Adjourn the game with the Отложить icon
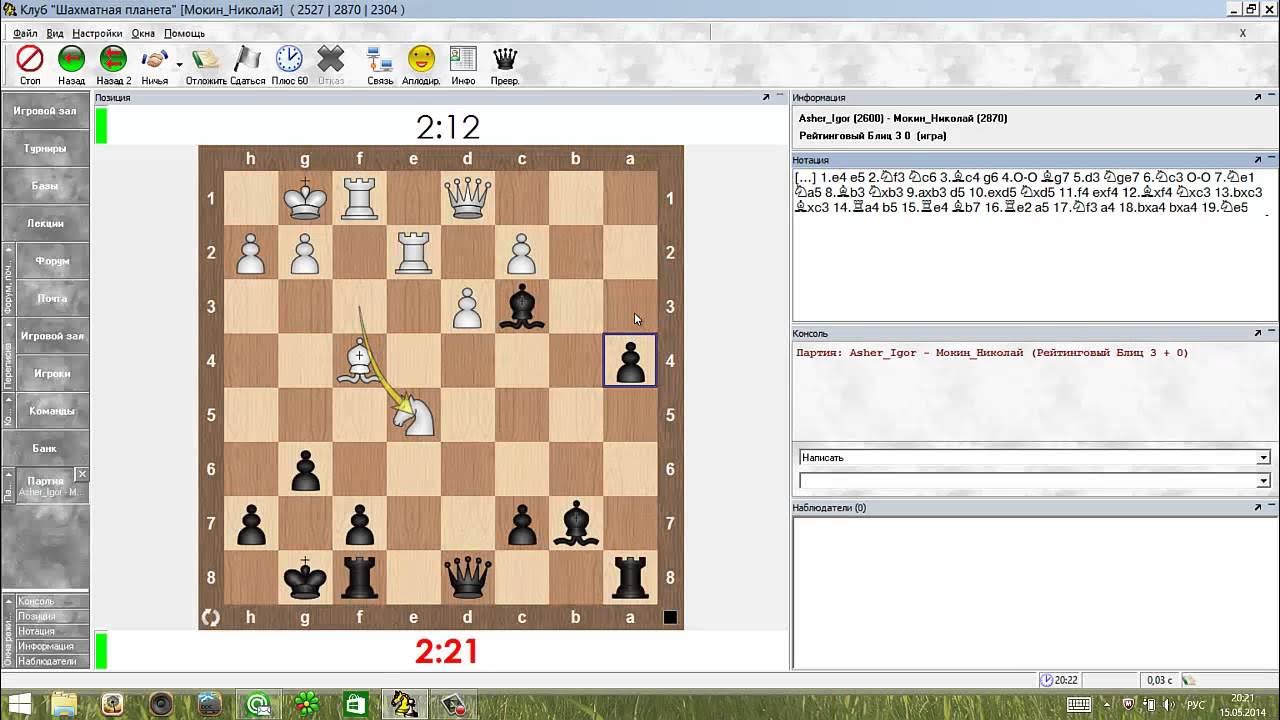 206,60
